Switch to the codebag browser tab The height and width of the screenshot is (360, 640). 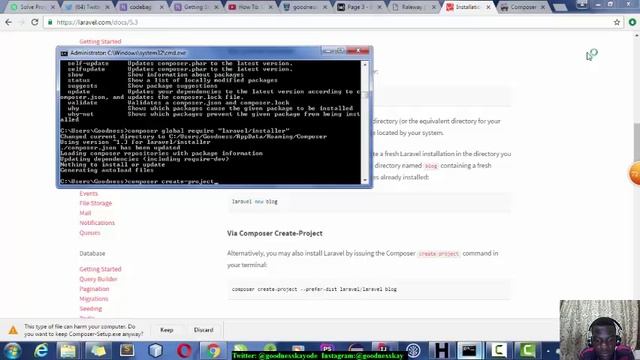[140, 7]
